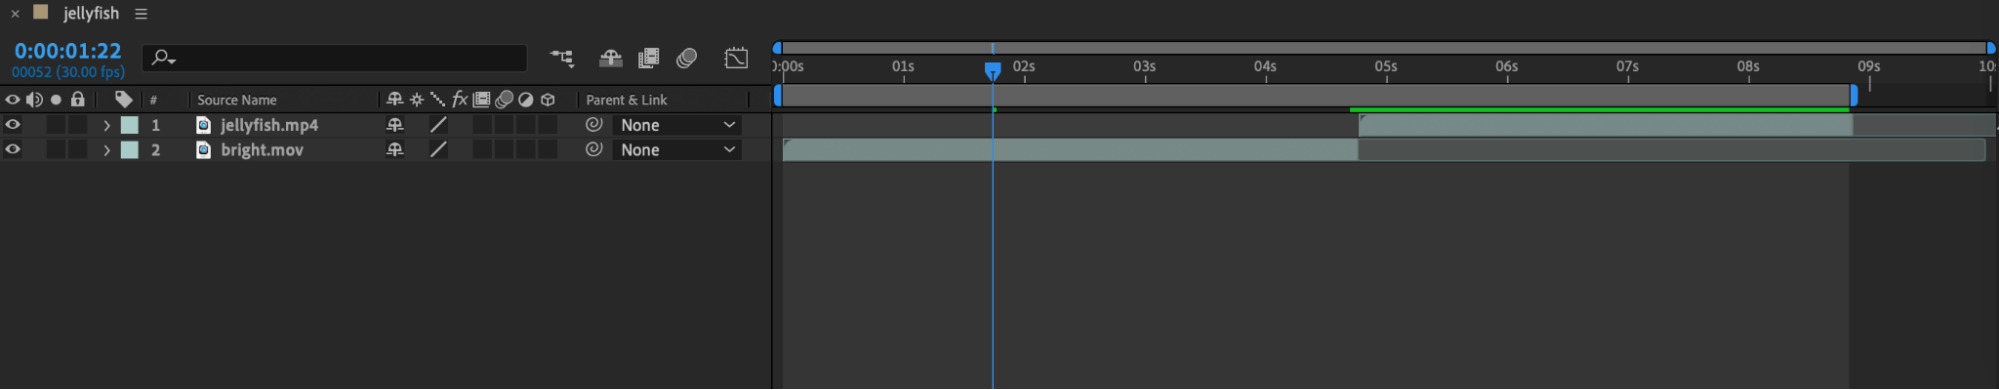
Task: Click the pick whip for jellyfish.mp4
Action: coord(594,125)
